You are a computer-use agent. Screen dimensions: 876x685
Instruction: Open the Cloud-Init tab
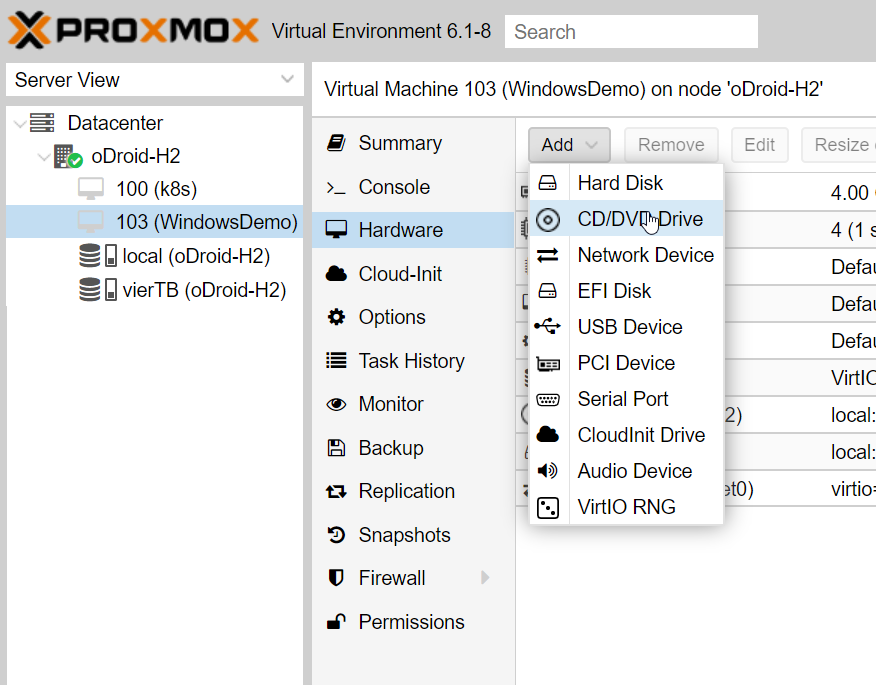413,274
